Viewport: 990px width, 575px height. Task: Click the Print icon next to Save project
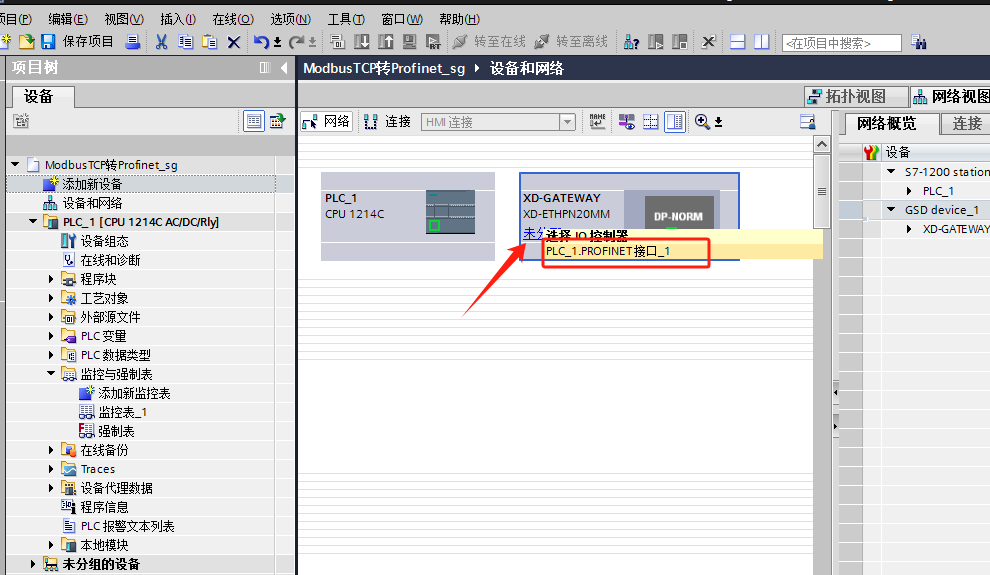133,42
